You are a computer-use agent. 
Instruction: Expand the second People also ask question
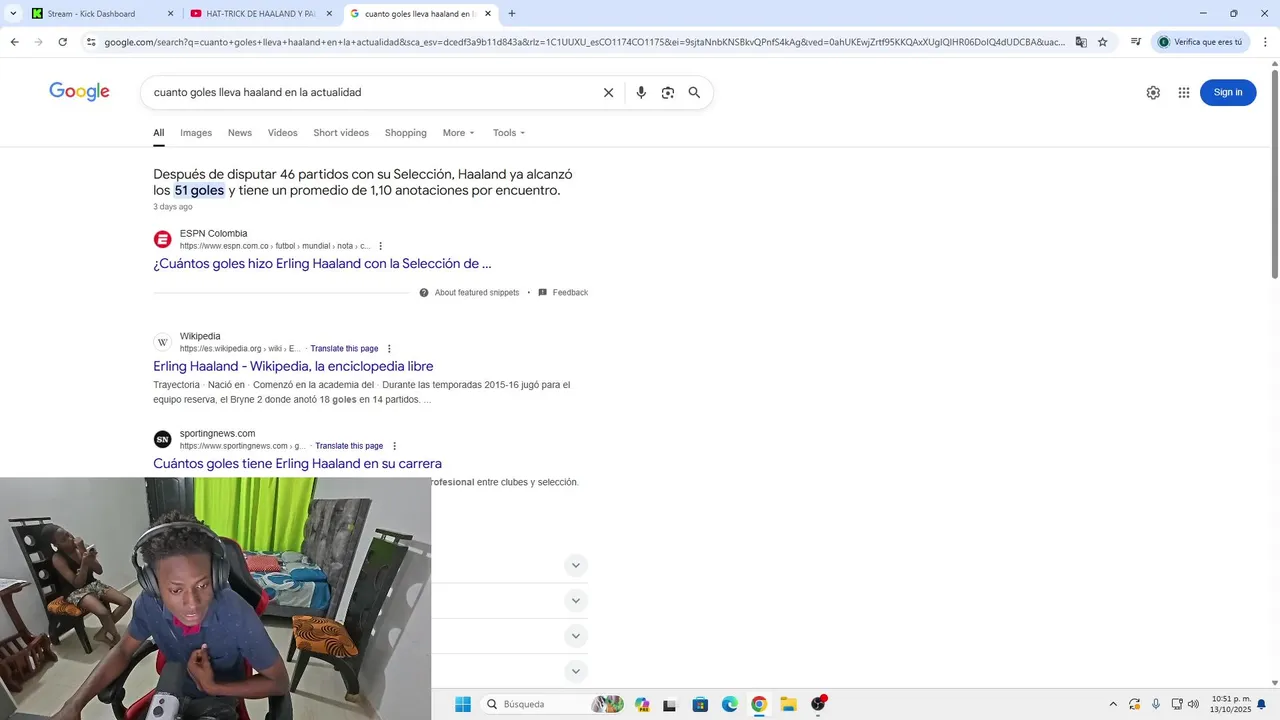(x=575, y=601)
